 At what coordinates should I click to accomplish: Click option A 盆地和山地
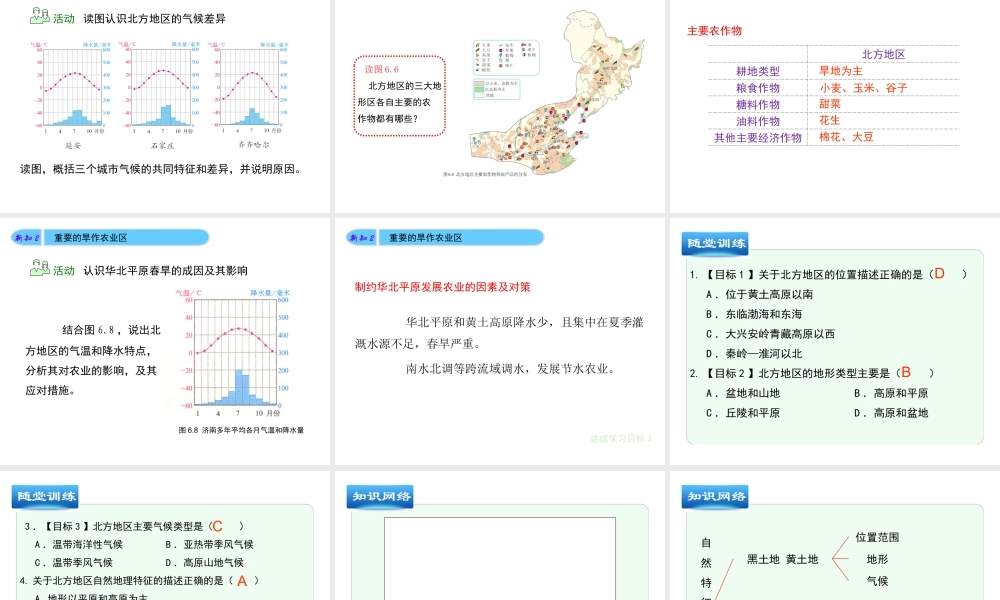[742, 393]
